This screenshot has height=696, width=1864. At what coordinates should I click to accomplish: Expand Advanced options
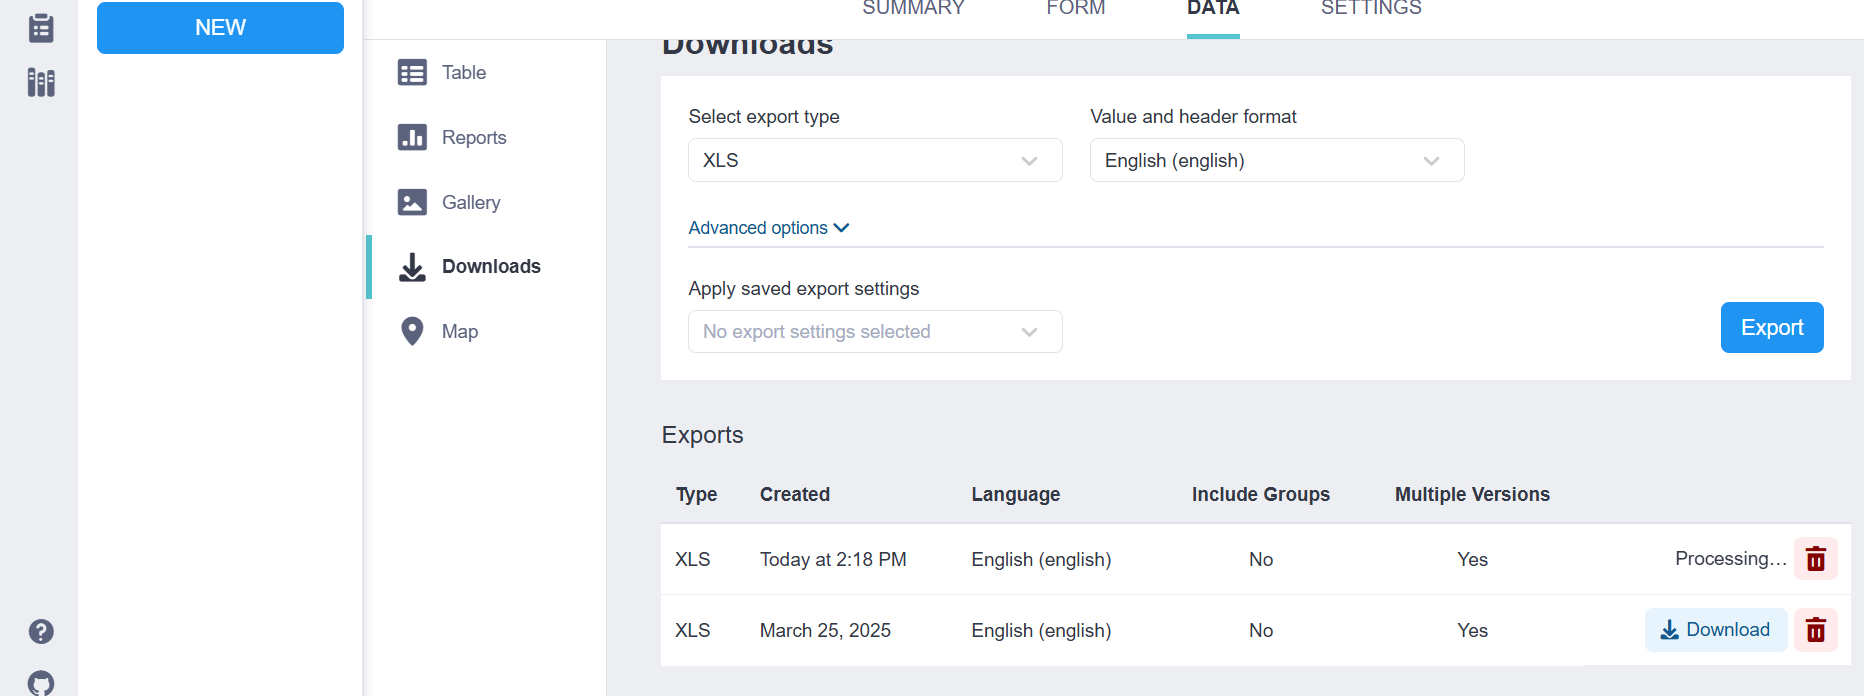768,228
